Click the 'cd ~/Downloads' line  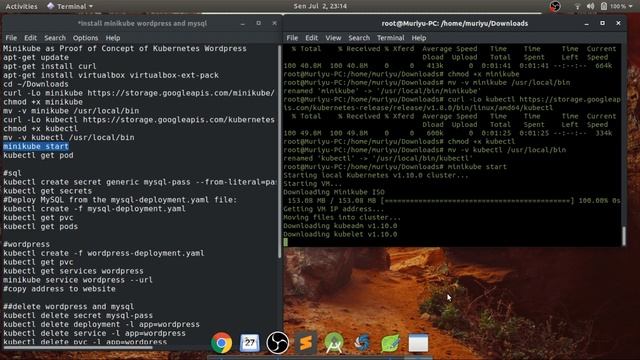[36, 84]
